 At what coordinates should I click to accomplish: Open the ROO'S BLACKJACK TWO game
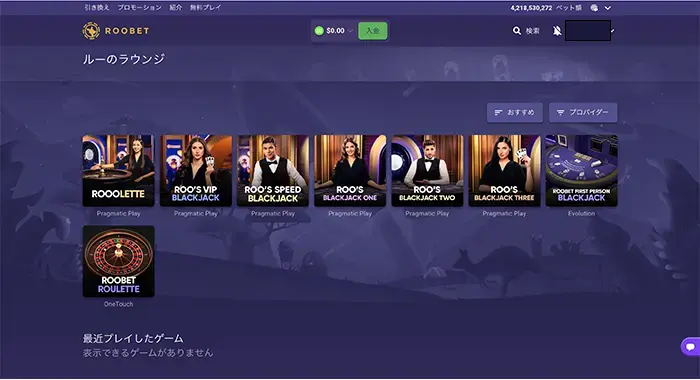click(427, 171)
